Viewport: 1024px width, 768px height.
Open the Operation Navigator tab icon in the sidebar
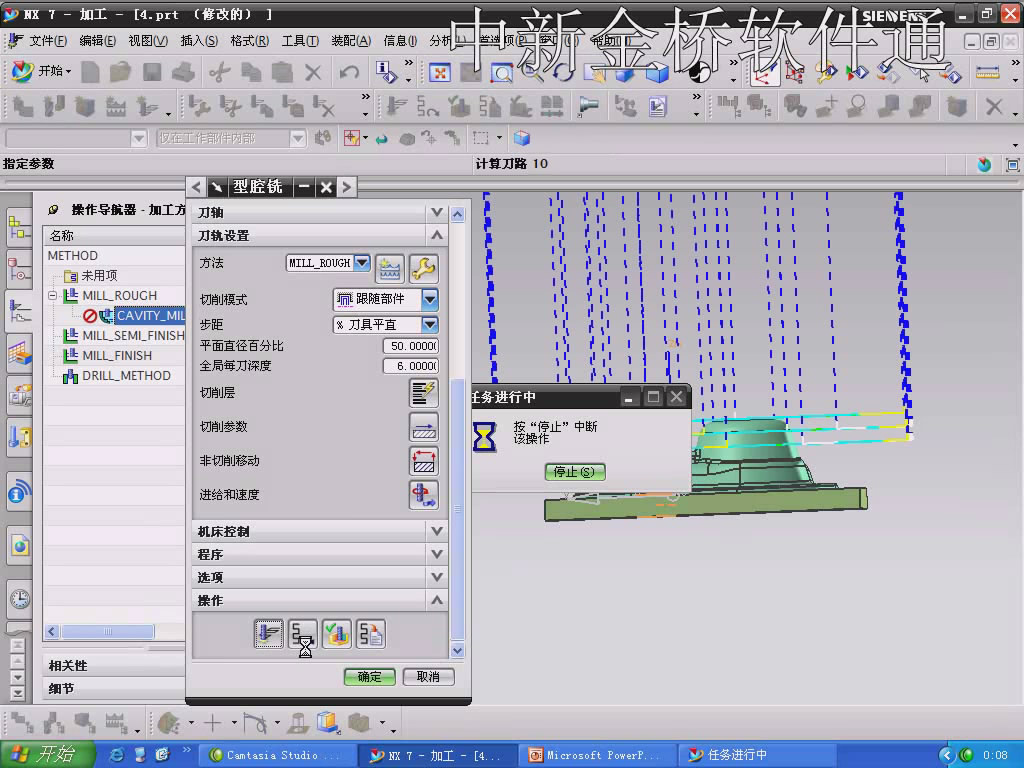pos(19,312)
